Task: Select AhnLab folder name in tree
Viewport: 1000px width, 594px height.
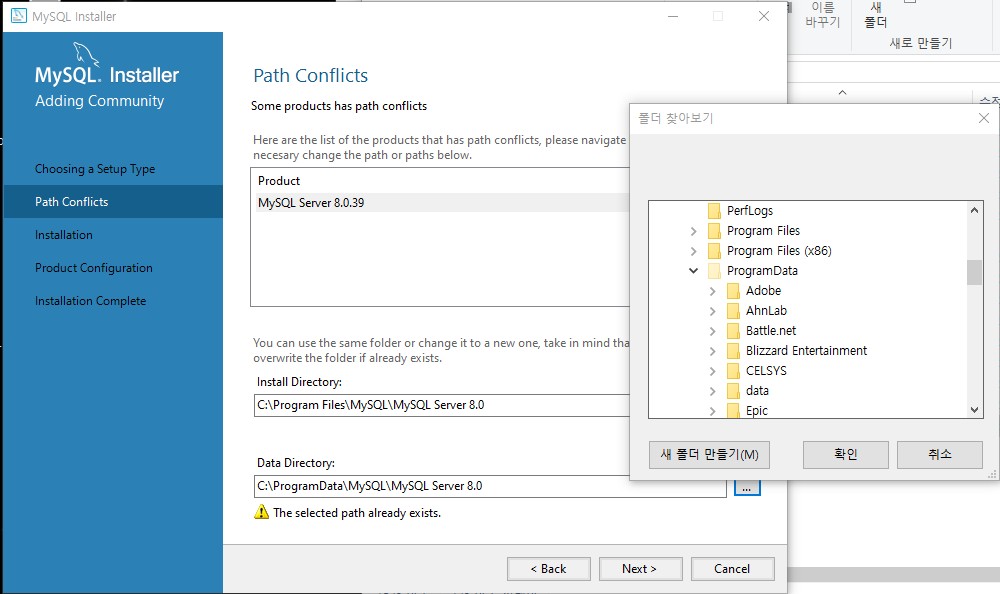Action: tap(767, 311)
